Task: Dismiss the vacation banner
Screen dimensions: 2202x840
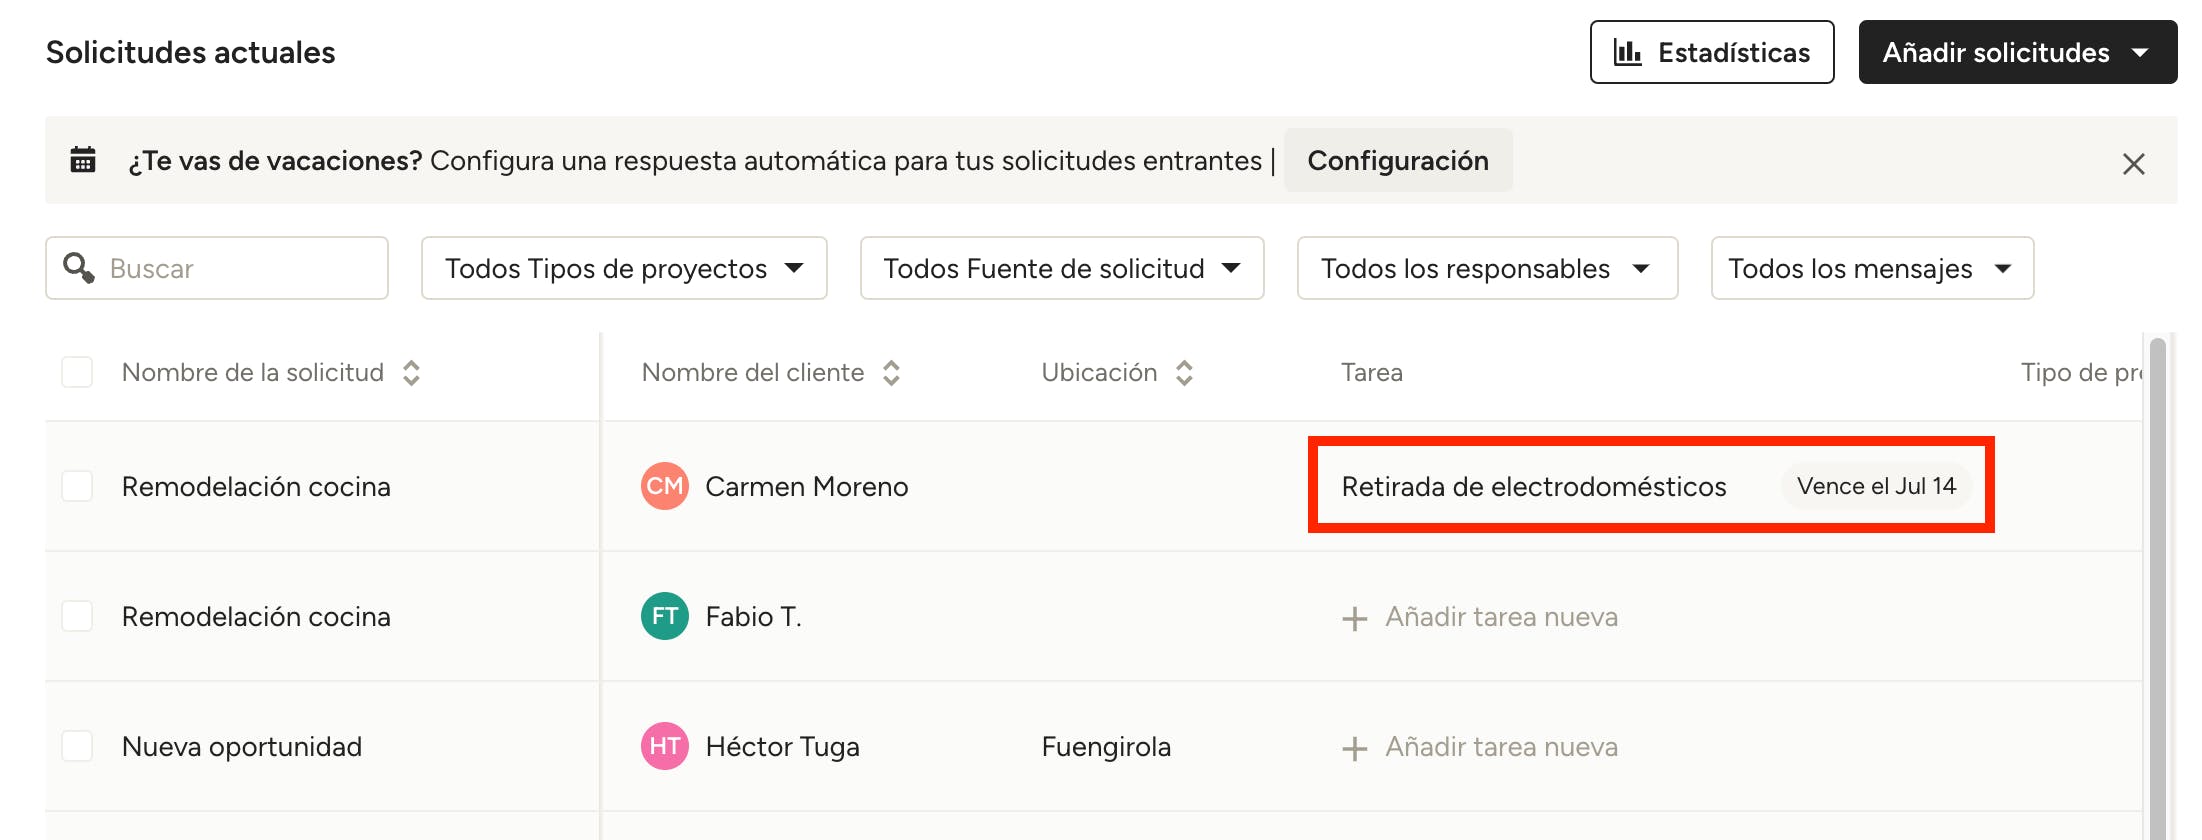Action: click(2133, 164)
